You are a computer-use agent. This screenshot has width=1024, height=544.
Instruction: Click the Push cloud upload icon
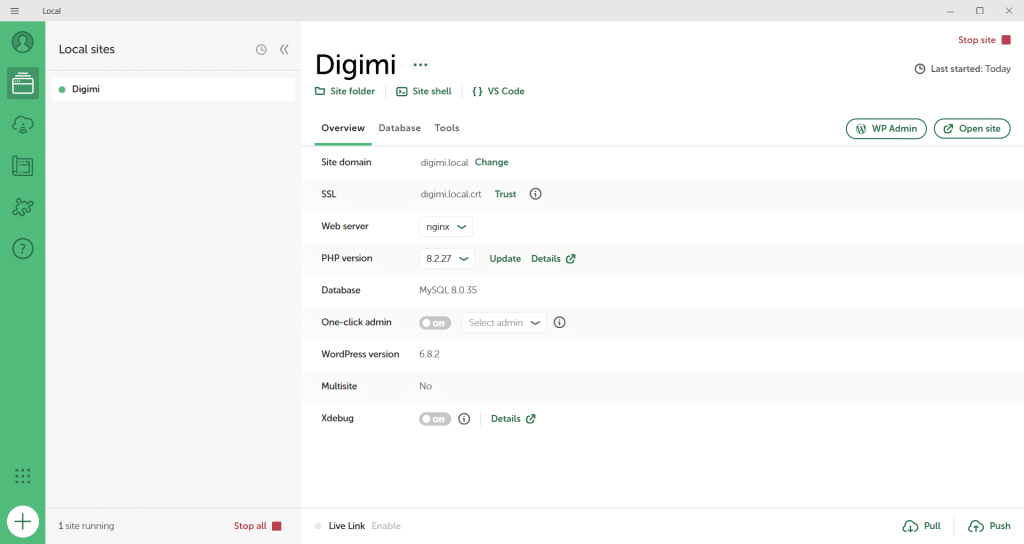click(x=976, y=526)
